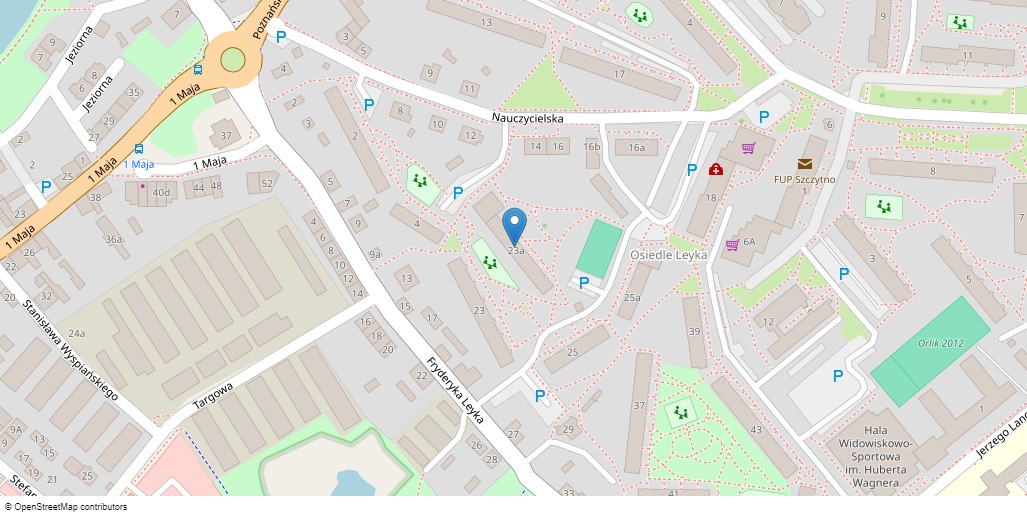
Task: Click the FUP Szczytno post office envelope icon
Action: pyautogui.click(x=805, y=164)
